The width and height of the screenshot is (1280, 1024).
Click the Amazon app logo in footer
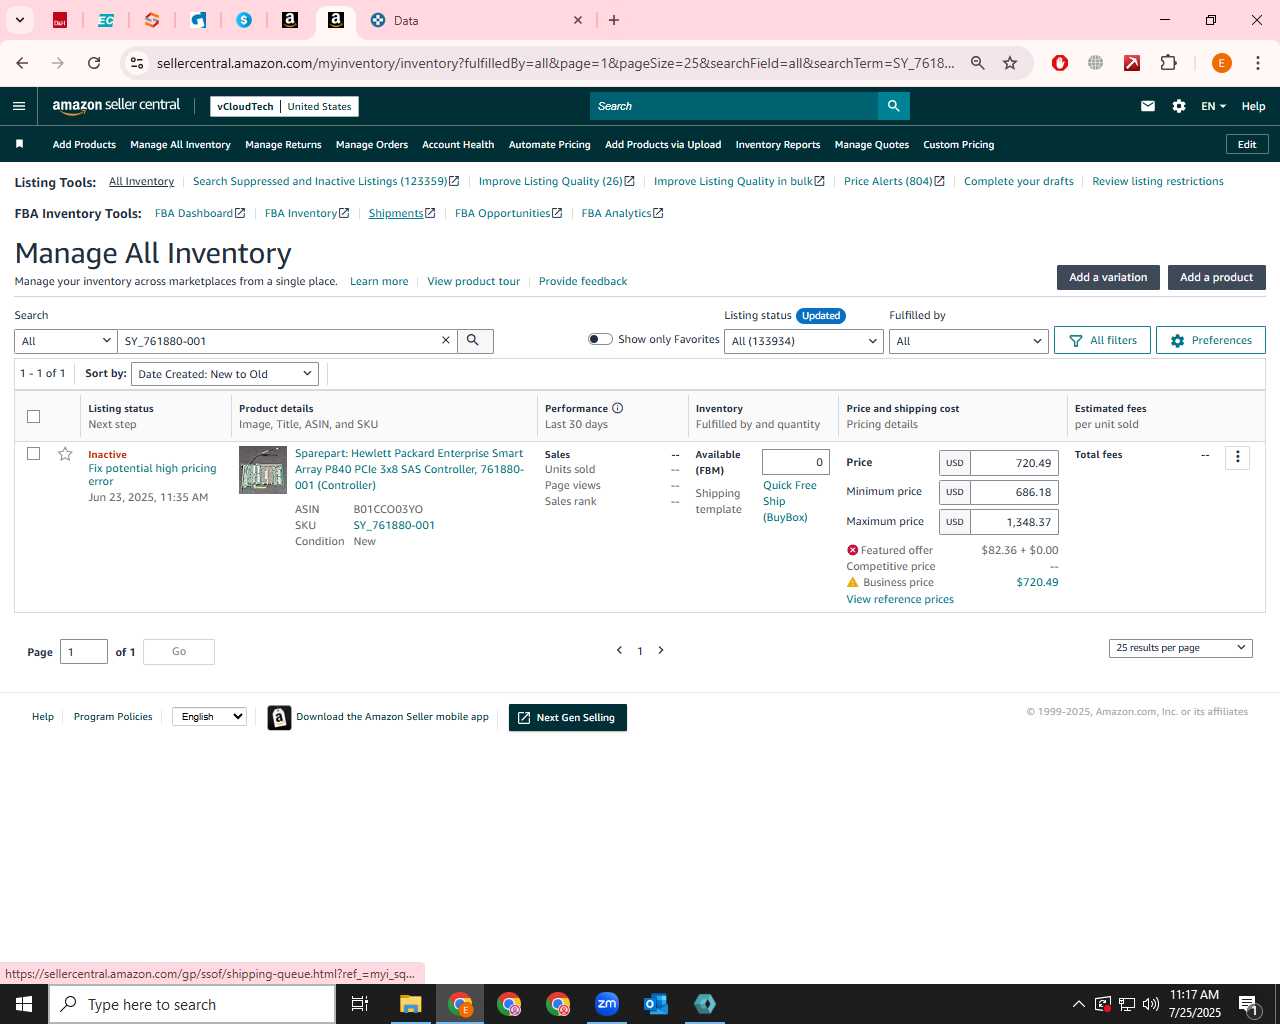pyautogui.click(x=280, y=718)
